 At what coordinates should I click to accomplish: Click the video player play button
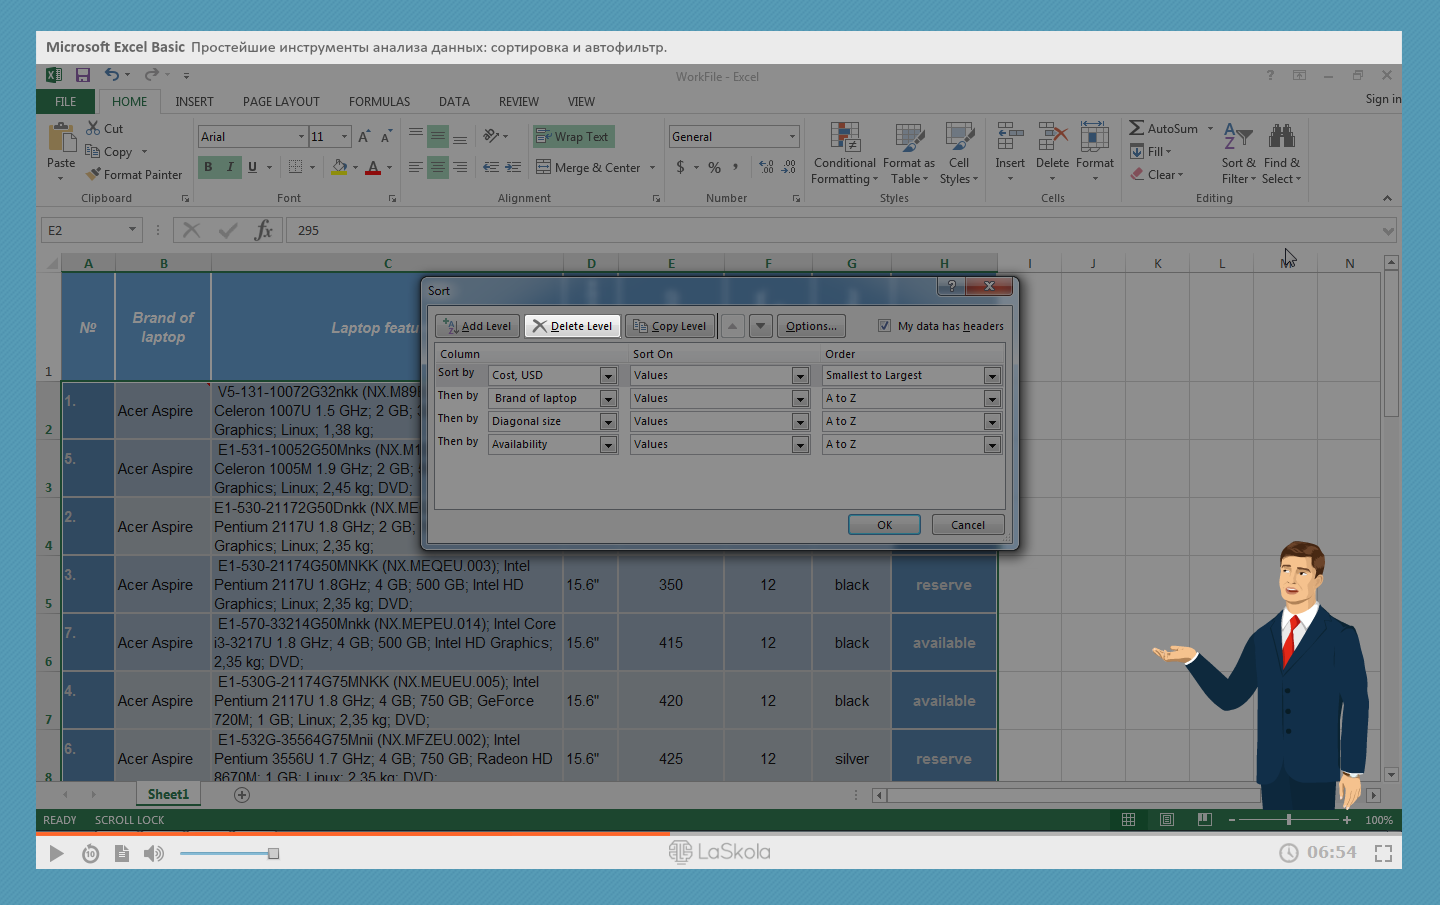(56, 853)
